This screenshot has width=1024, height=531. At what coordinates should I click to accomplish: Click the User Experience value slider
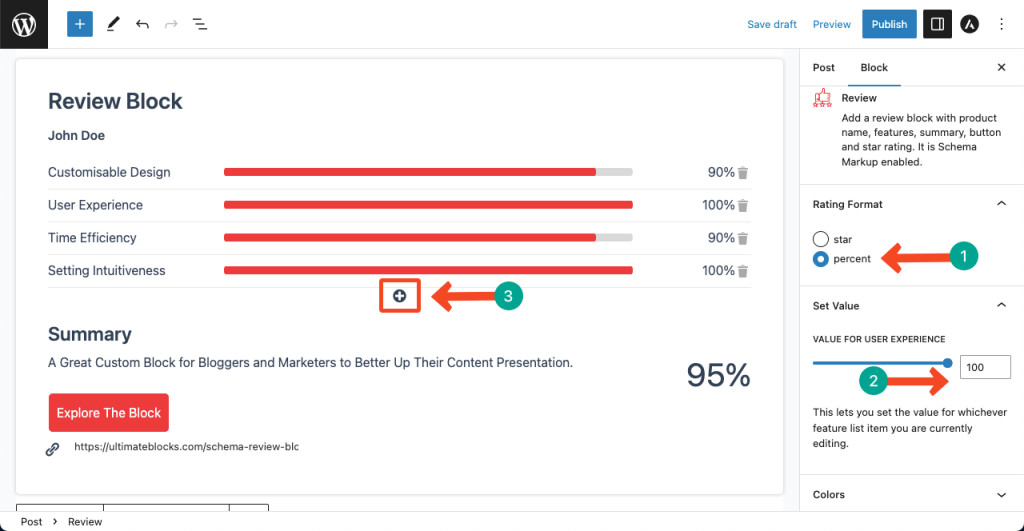pyautogui.click(x=880, y=363)
